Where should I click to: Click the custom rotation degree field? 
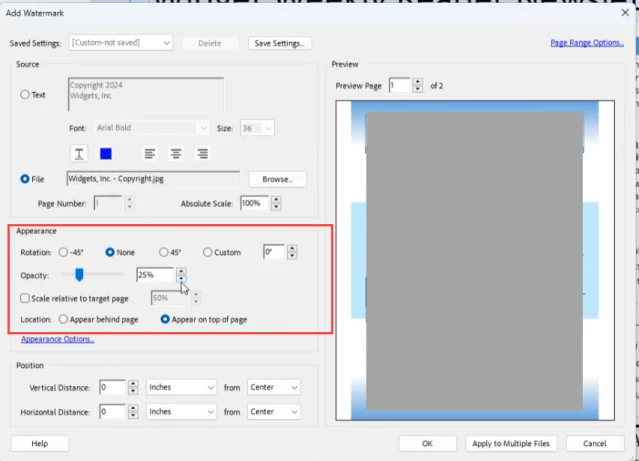[274, 252]
